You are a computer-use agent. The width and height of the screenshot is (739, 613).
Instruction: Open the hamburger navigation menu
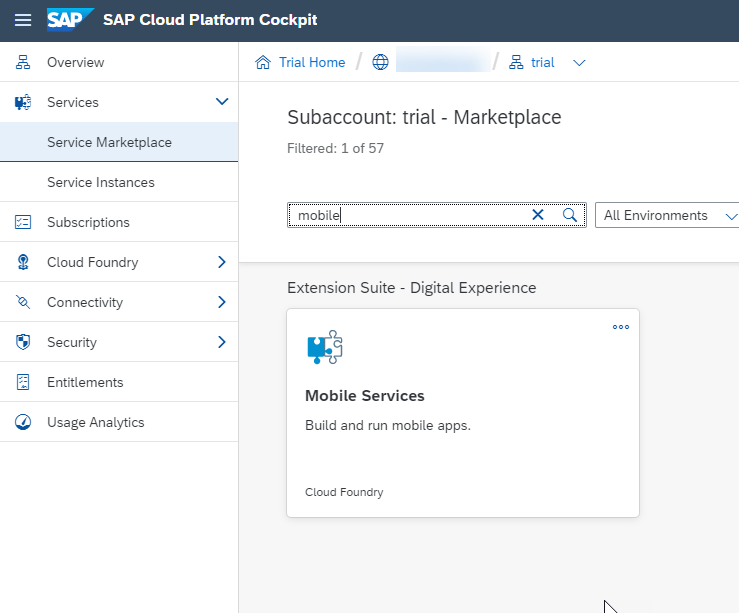pos(23,20)
